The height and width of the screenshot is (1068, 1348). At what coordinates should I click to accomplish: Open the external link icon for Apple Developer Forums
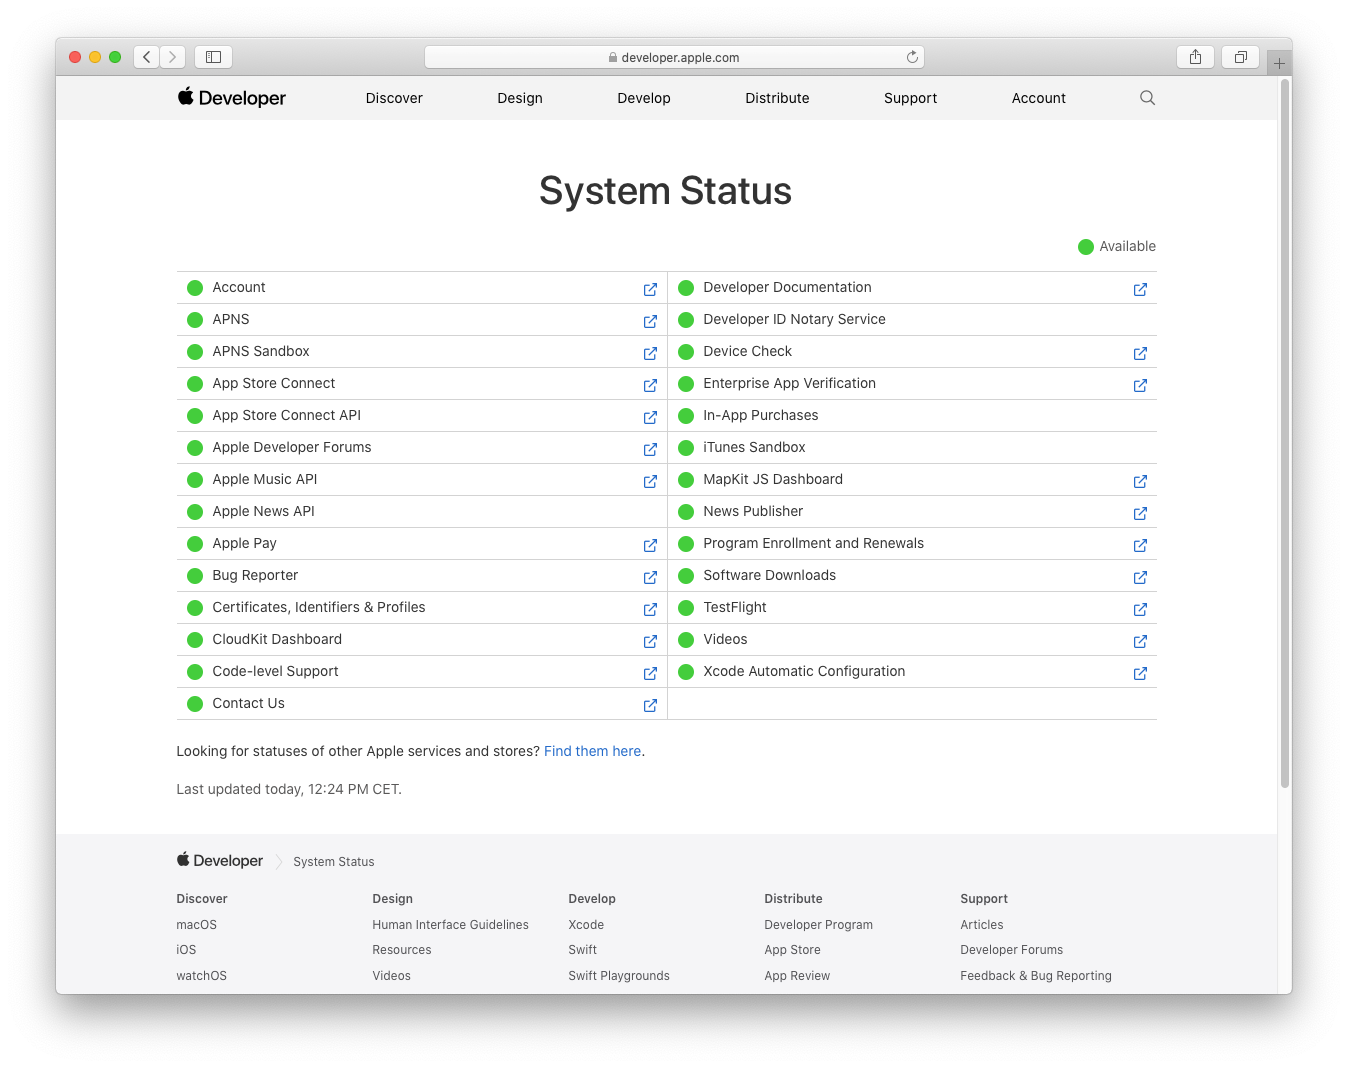pyautogui.click(x=650, y=449)
